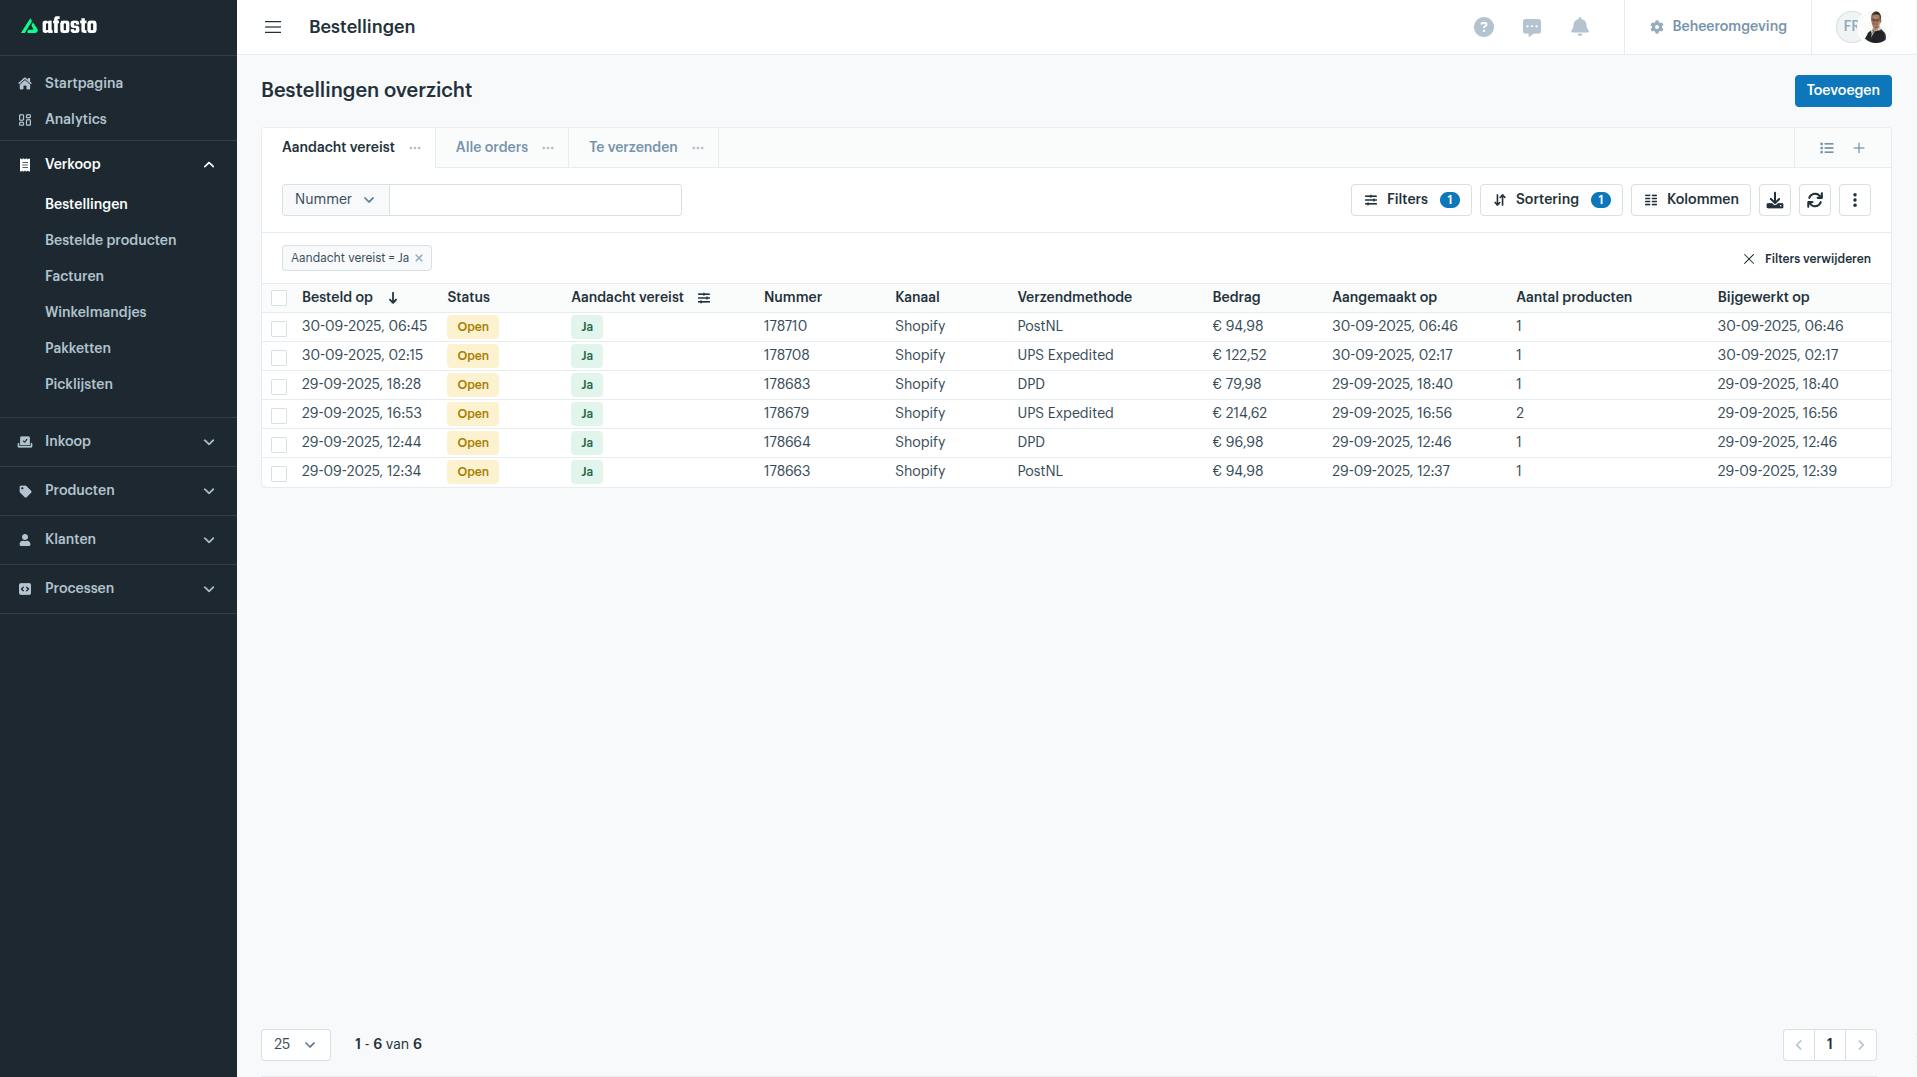The image size is (1917, 1077).
Task: Check the box for order 178710
Action: point(279,328)
